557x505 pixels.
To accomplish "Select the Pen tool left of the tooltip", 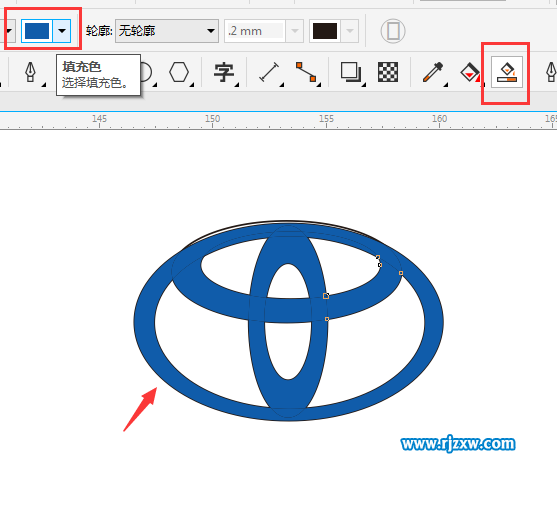I will coord(31,72).
